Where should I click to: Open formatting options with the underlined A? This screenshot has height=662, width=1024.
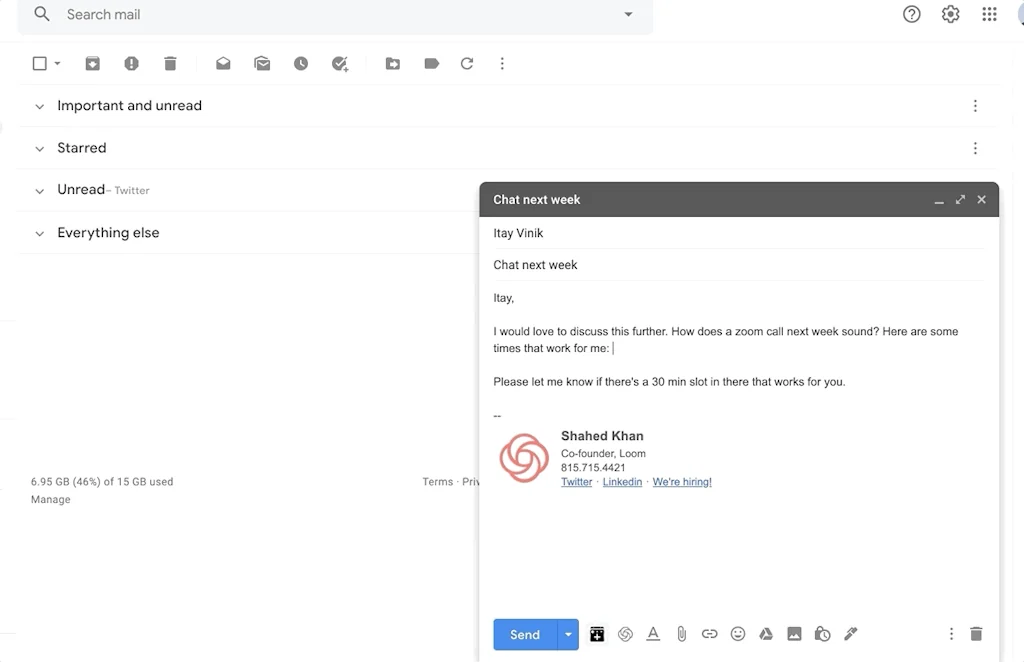(x=653, y=634)
